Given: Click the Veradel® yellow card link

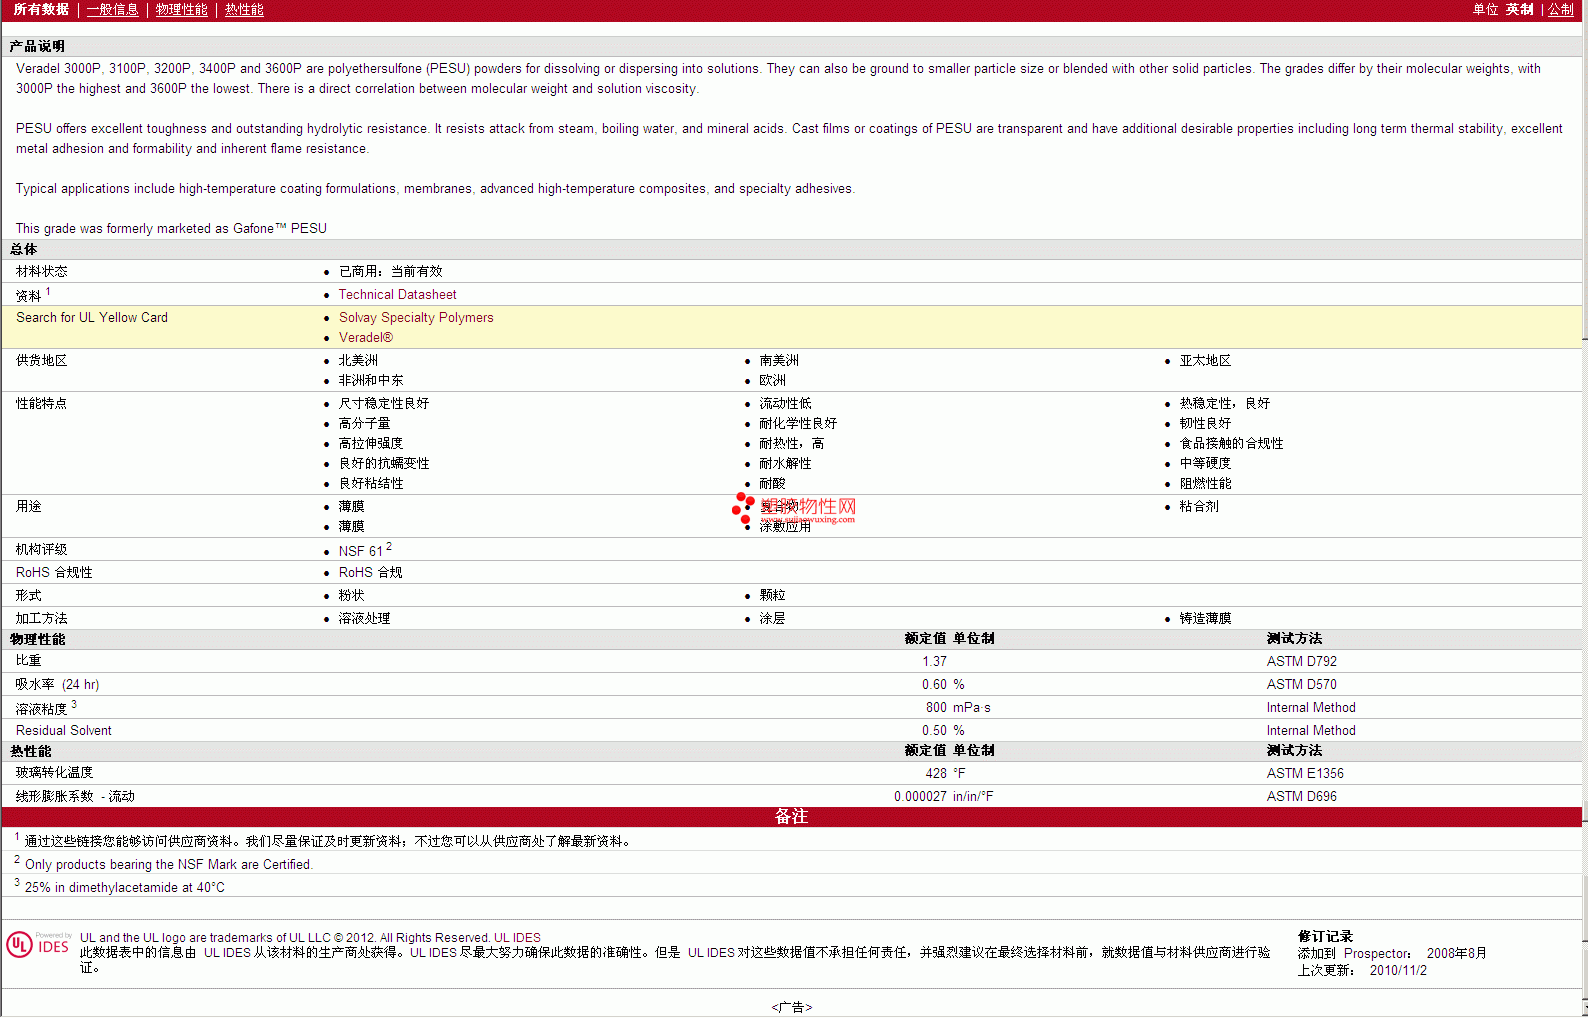Looking at the screenshot, I should click(365, 337).
